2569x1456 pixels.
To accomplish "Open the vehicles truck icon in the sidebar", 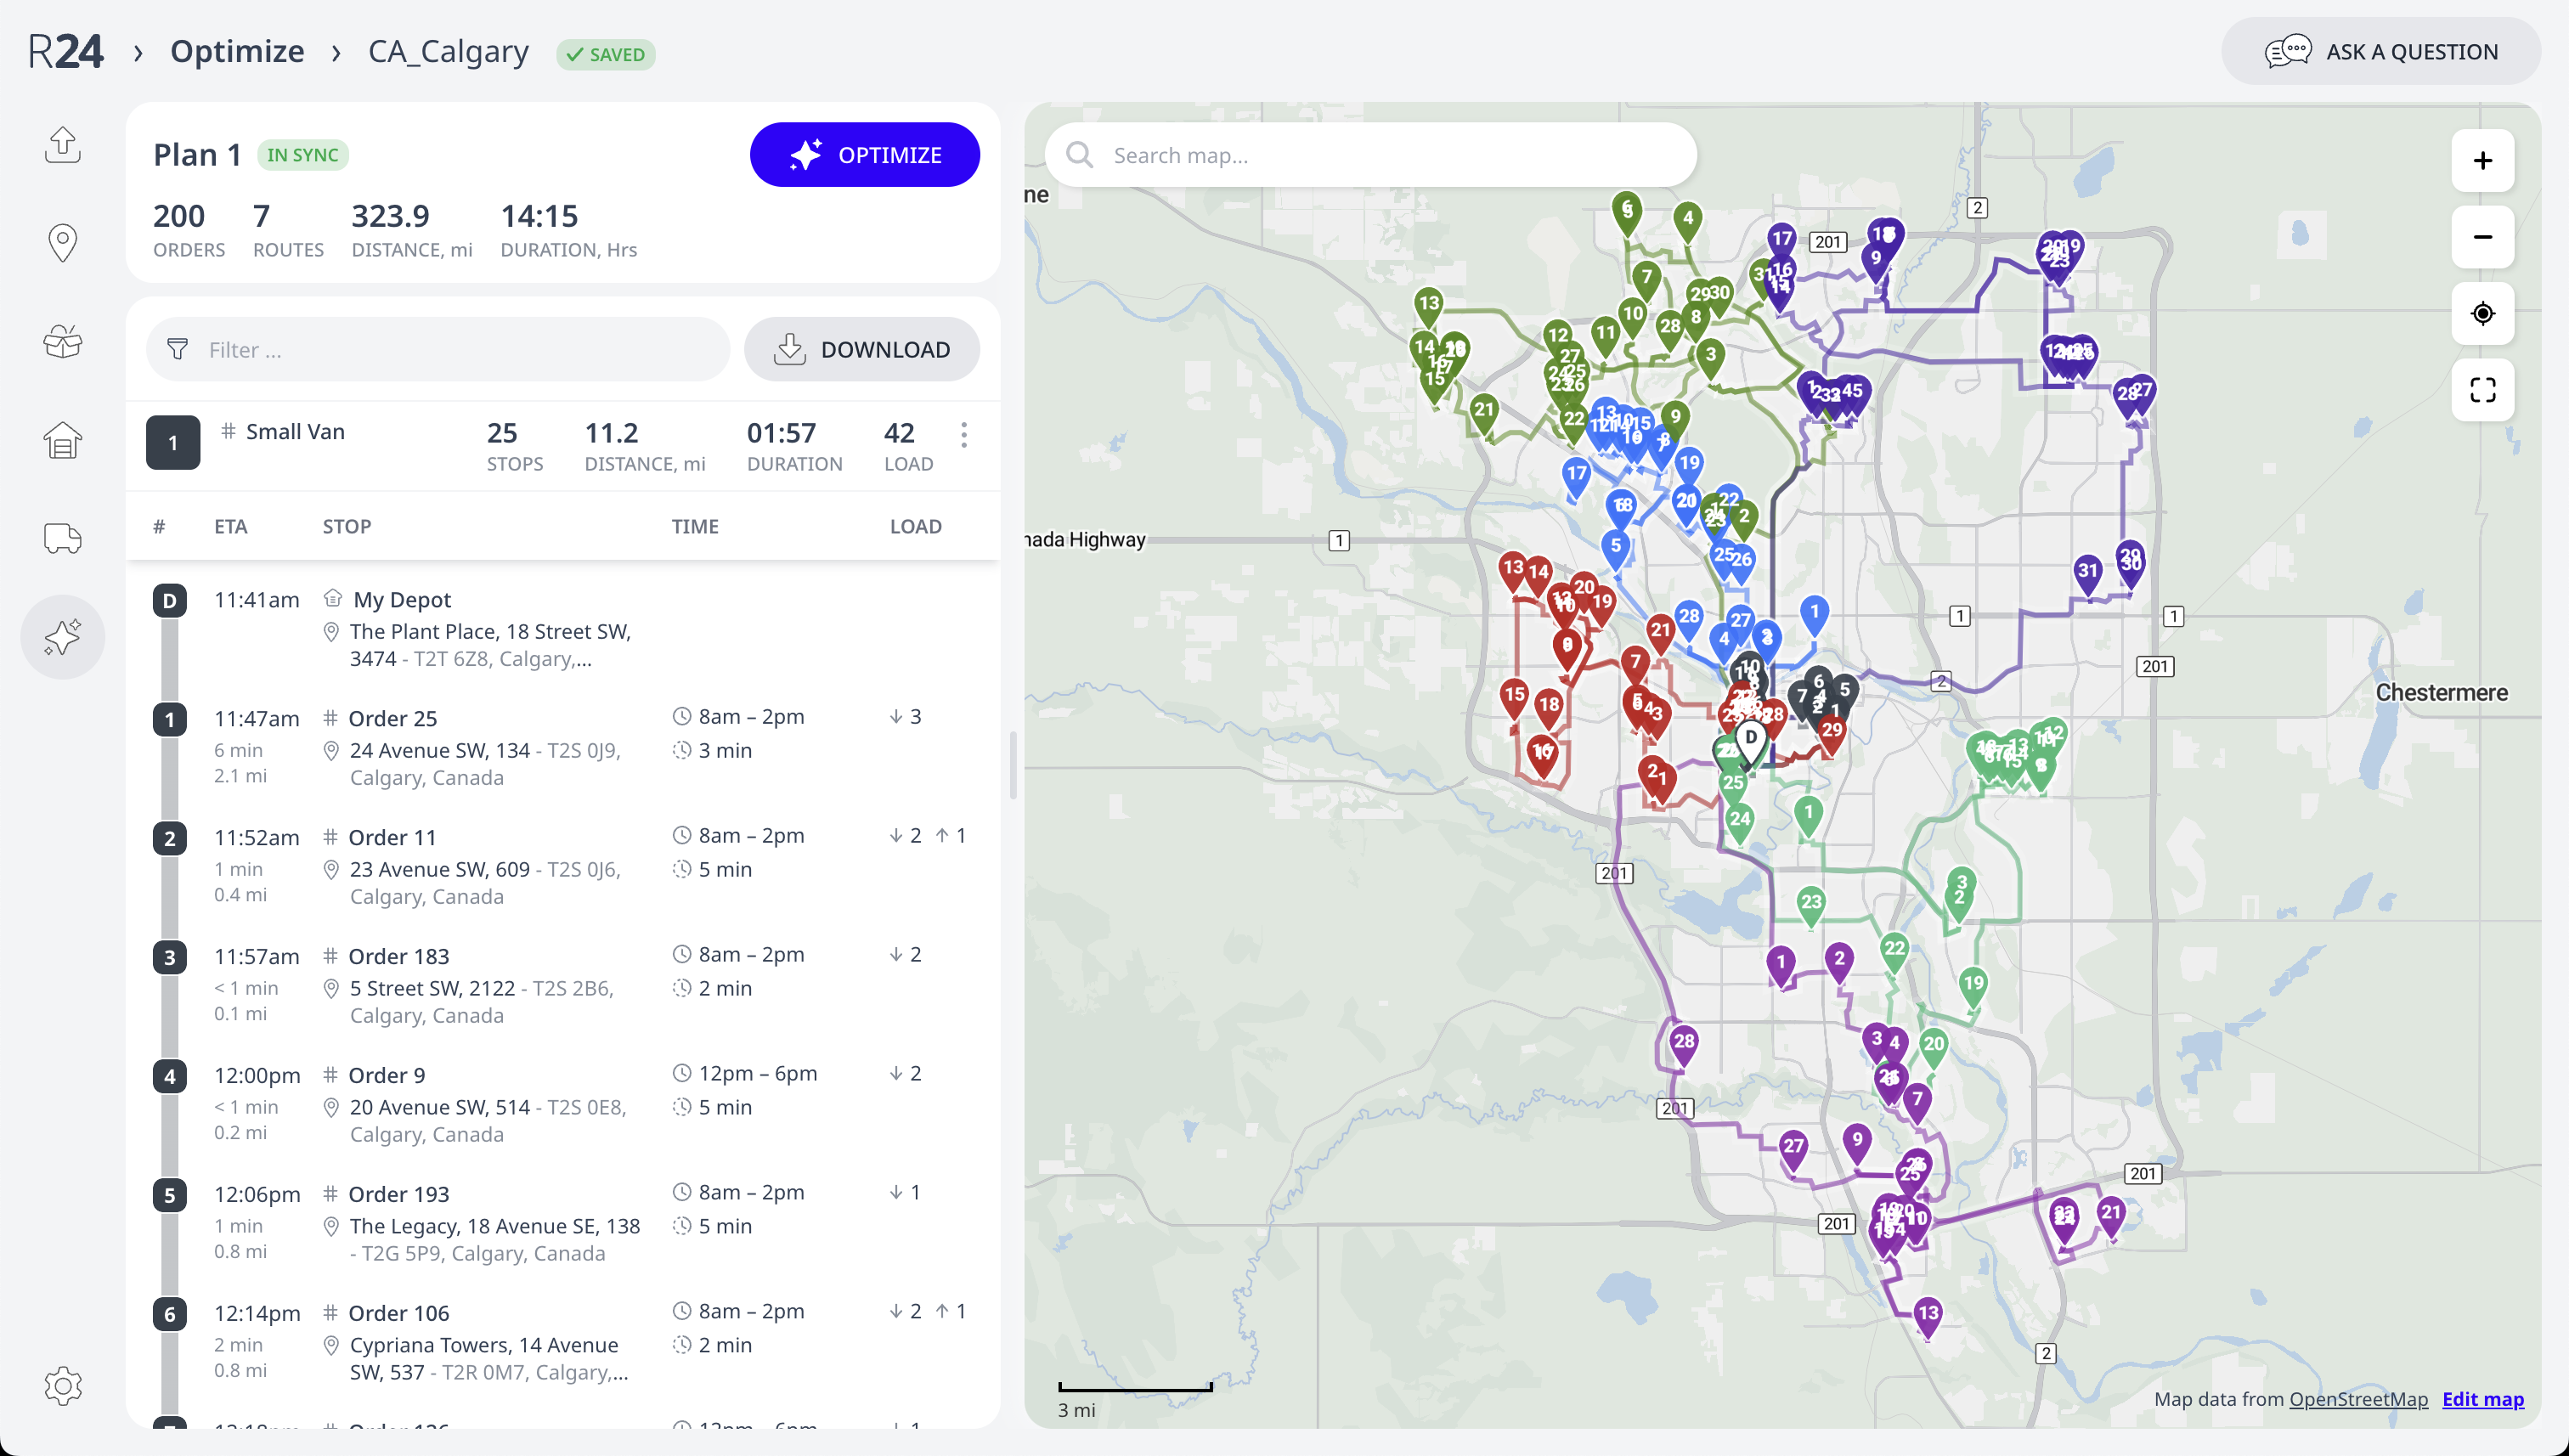I will tap(62, 538).
